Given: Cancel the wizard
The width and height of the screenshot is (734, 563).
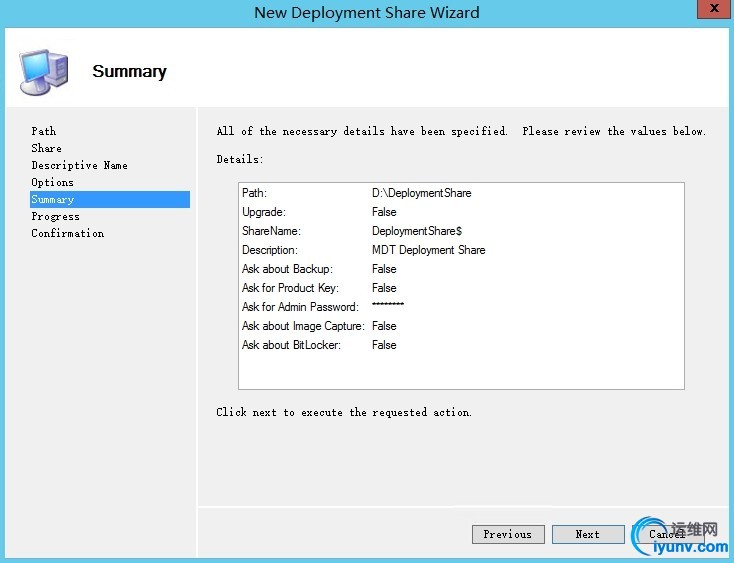Looking at the screenshot, I should coord(666,534).
